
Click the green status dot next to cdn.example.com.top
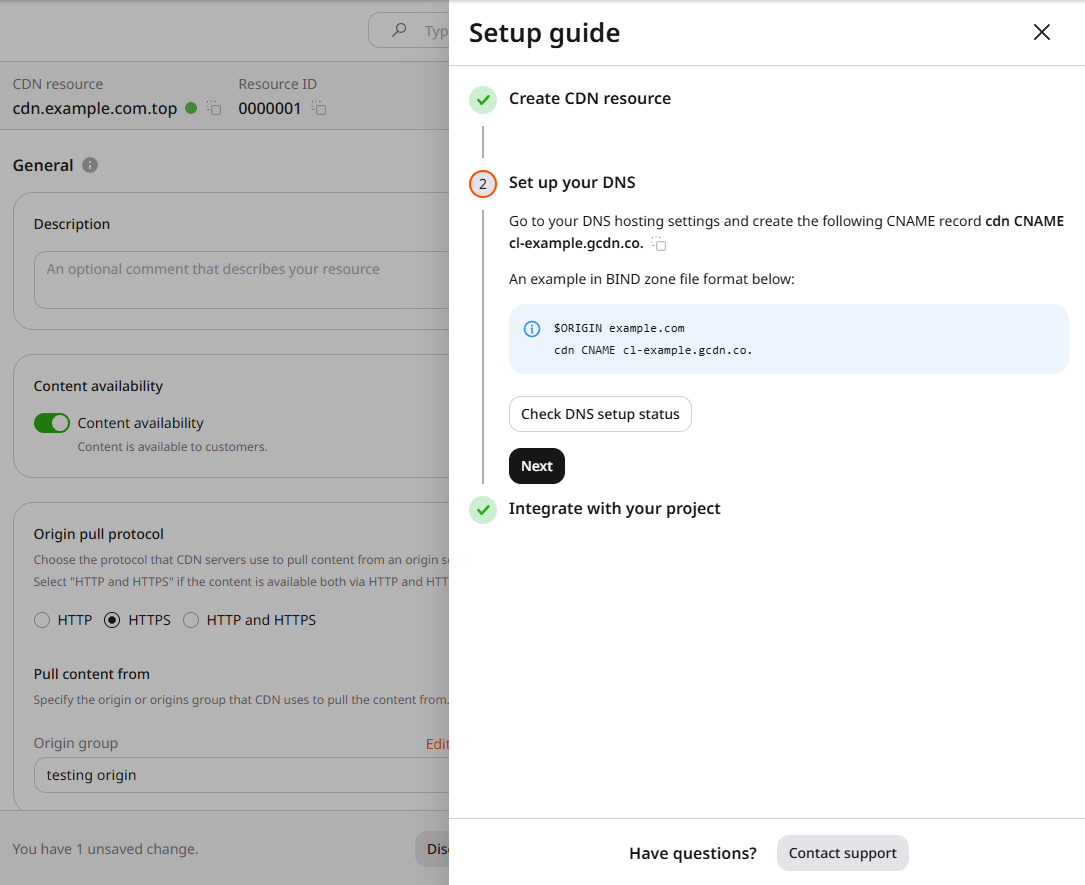192,108
